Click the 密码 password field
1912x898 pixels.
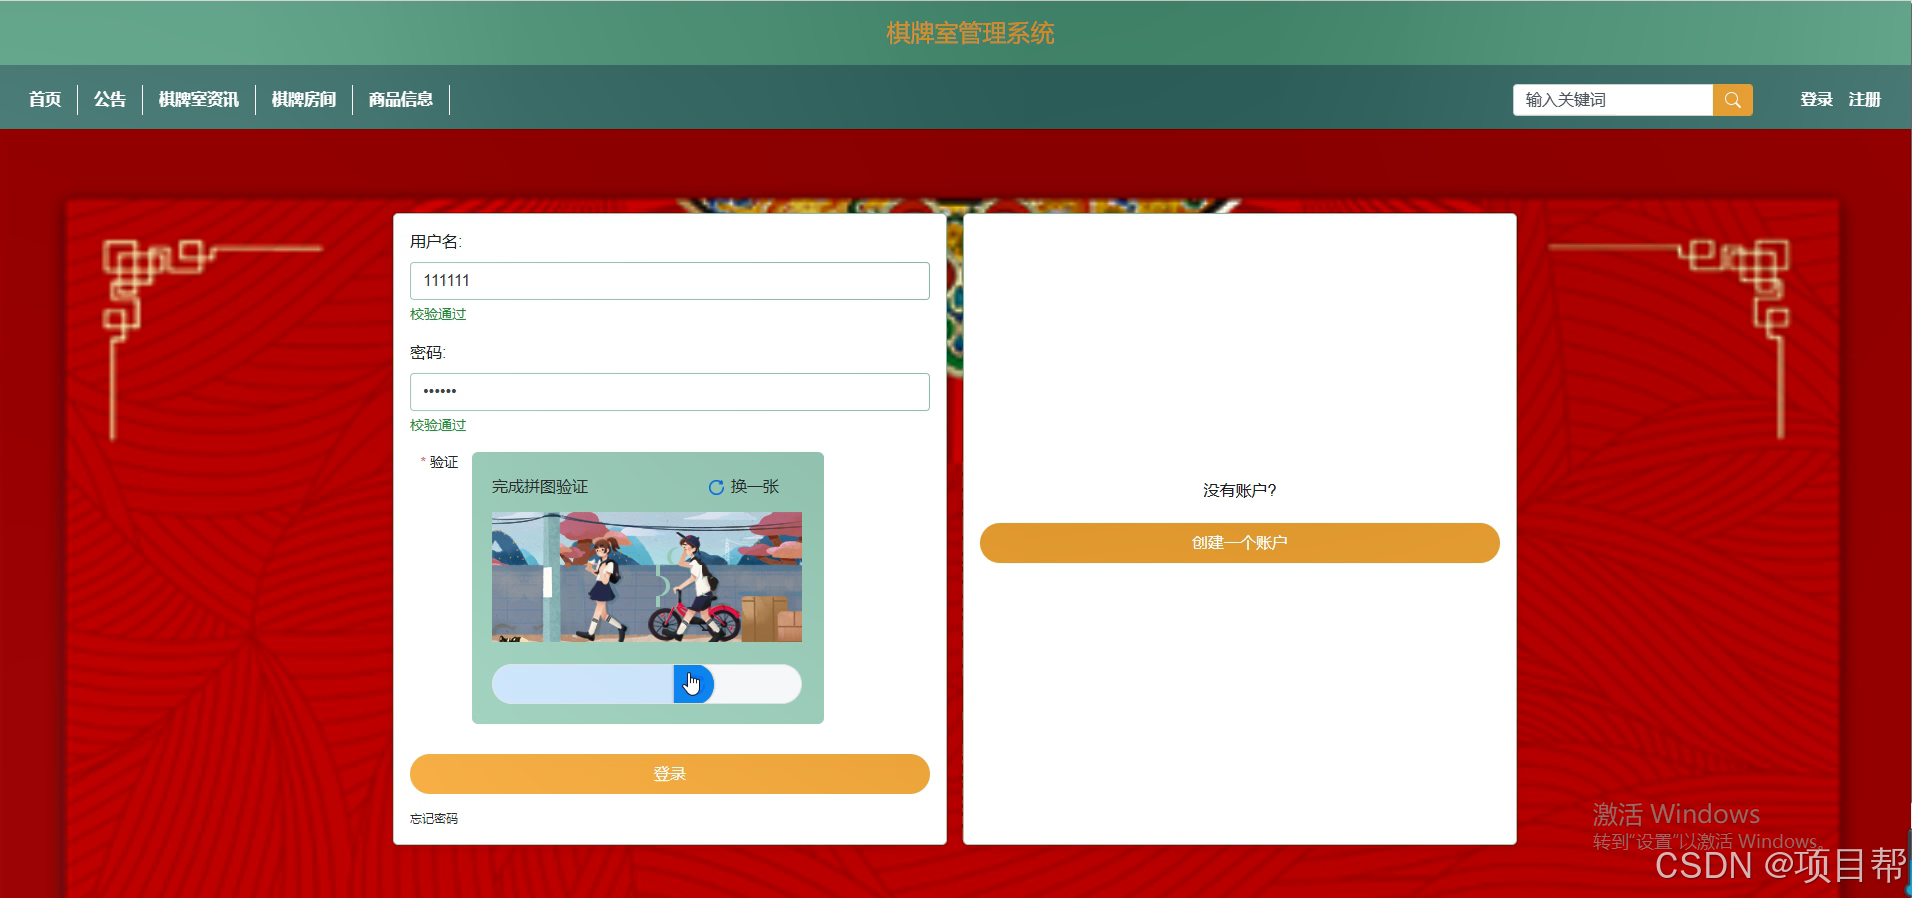click(670, 392)
